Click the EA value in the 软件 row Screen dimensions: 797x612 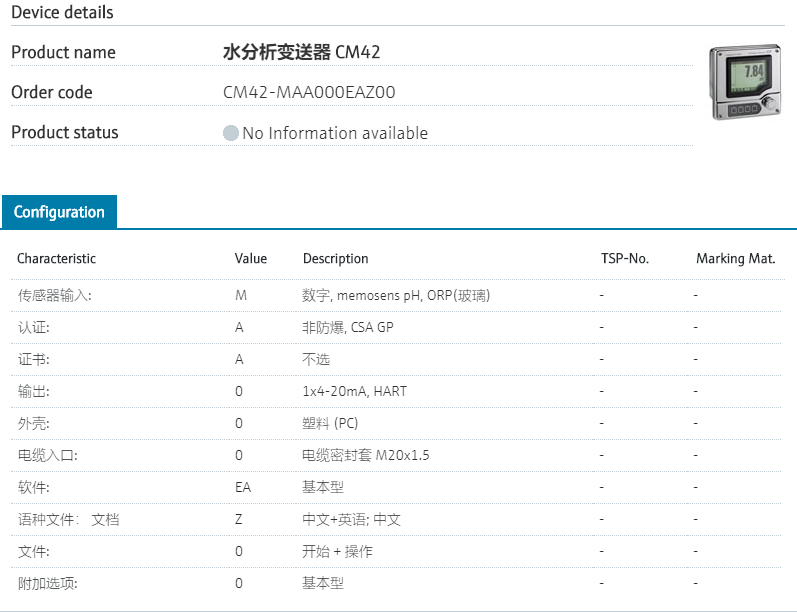click(x=243, y=488)
